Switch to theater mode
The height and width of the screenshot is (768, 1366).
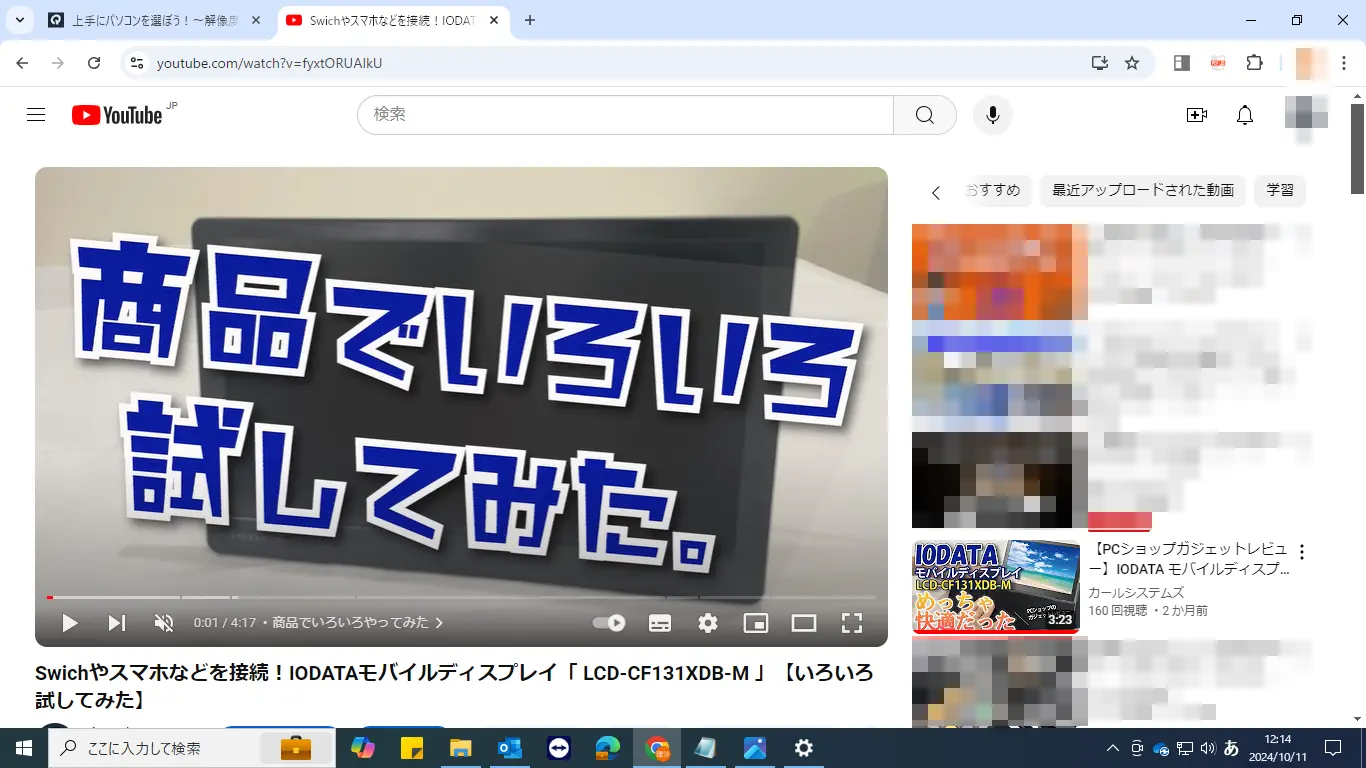[804, 623]
